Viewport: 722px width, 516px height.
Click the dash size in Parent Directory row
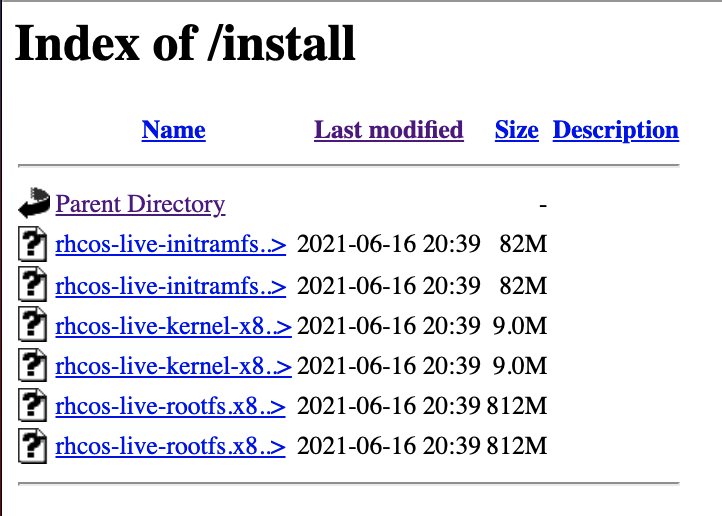click(543, 205)
